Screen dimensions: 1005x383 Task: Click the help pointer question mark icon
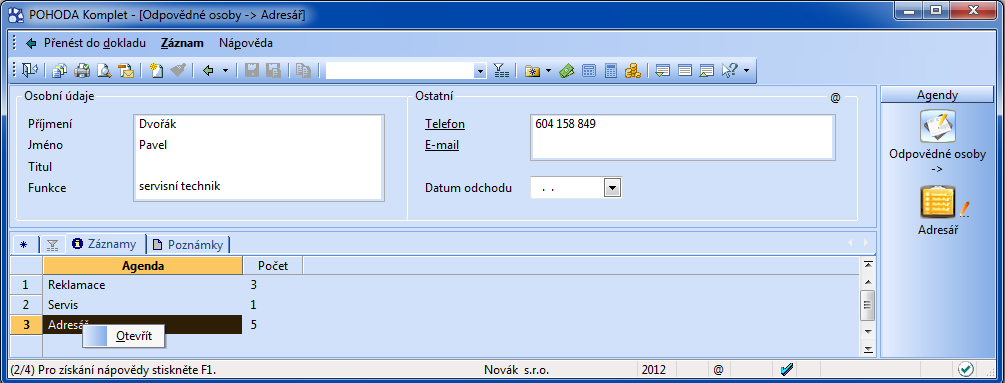730,70
